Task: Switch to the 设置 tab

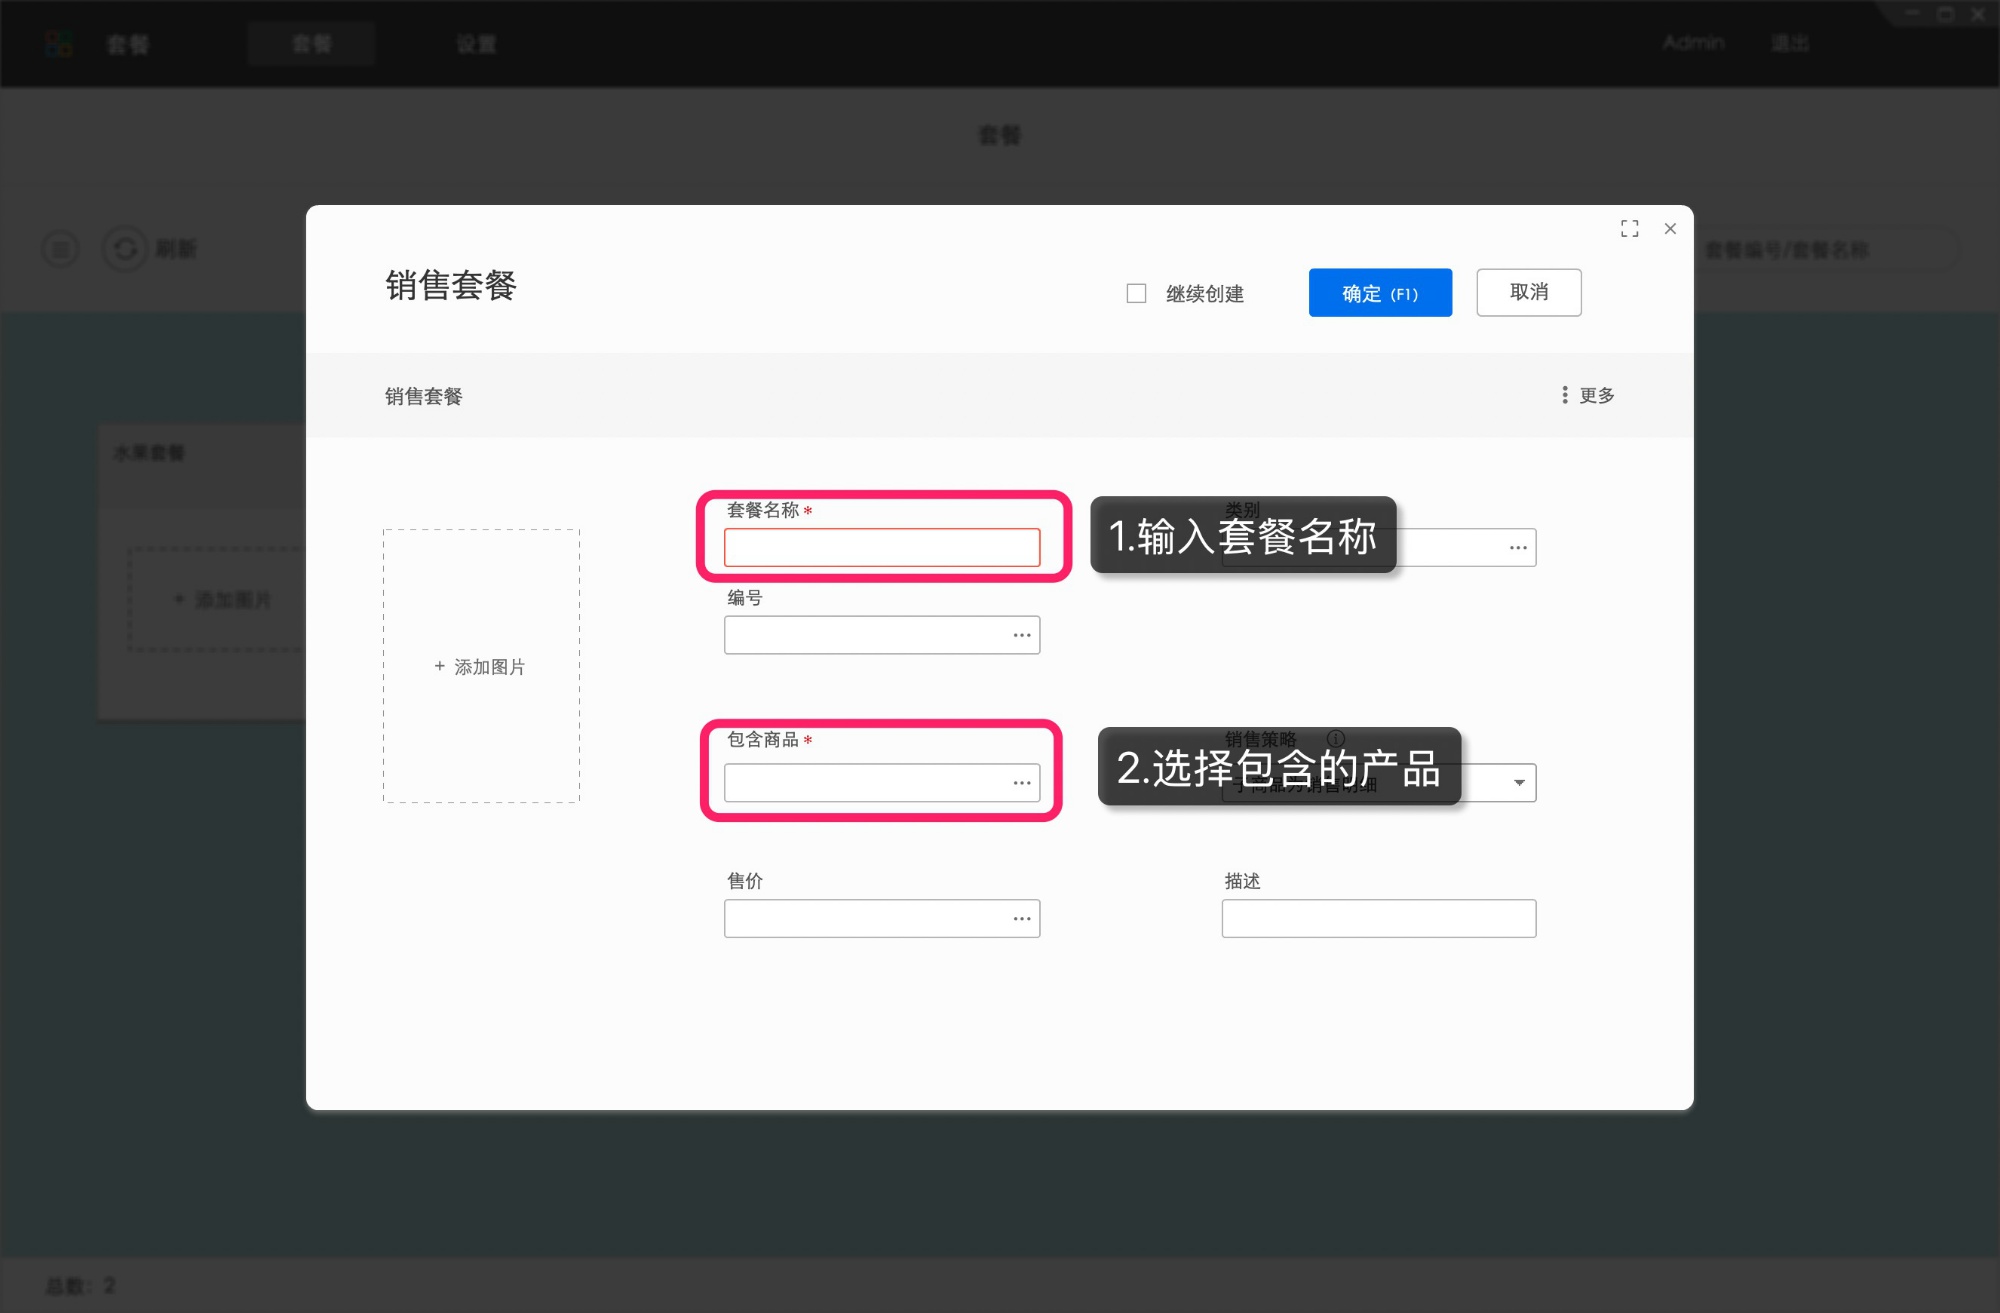Action: click(x=477, y=43)
